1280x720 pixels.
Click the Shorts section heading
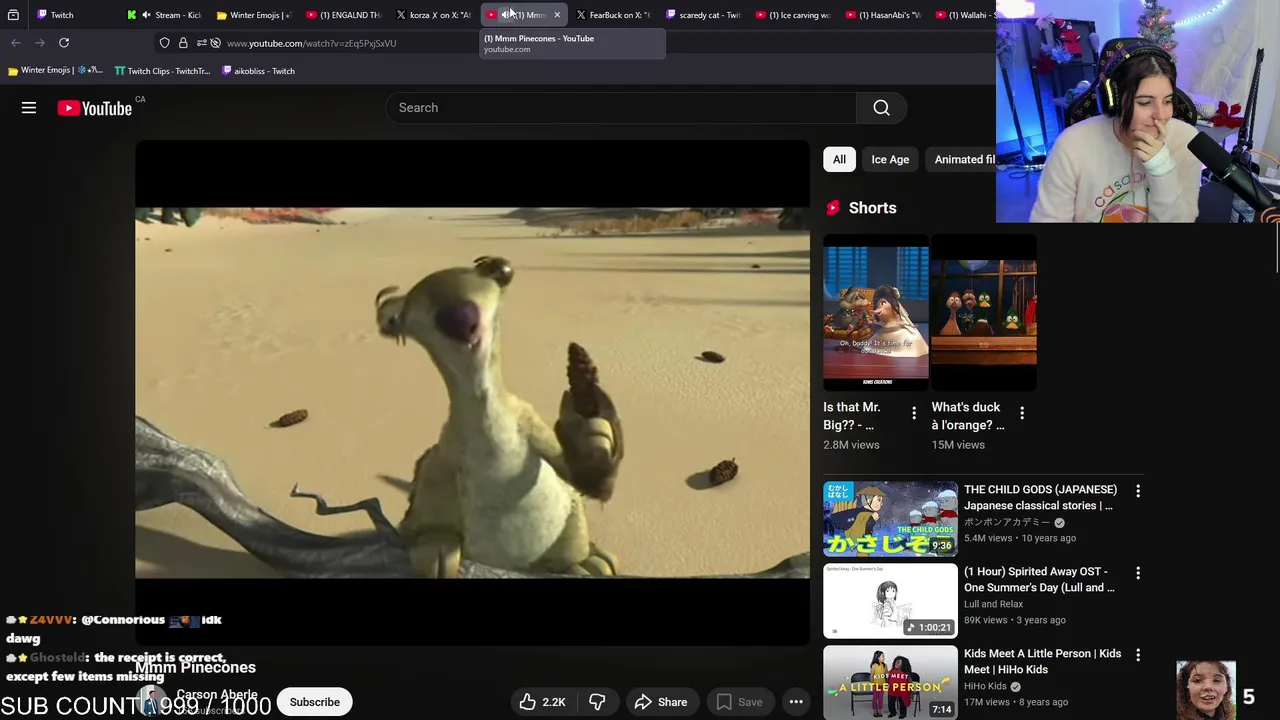[872, 208]
